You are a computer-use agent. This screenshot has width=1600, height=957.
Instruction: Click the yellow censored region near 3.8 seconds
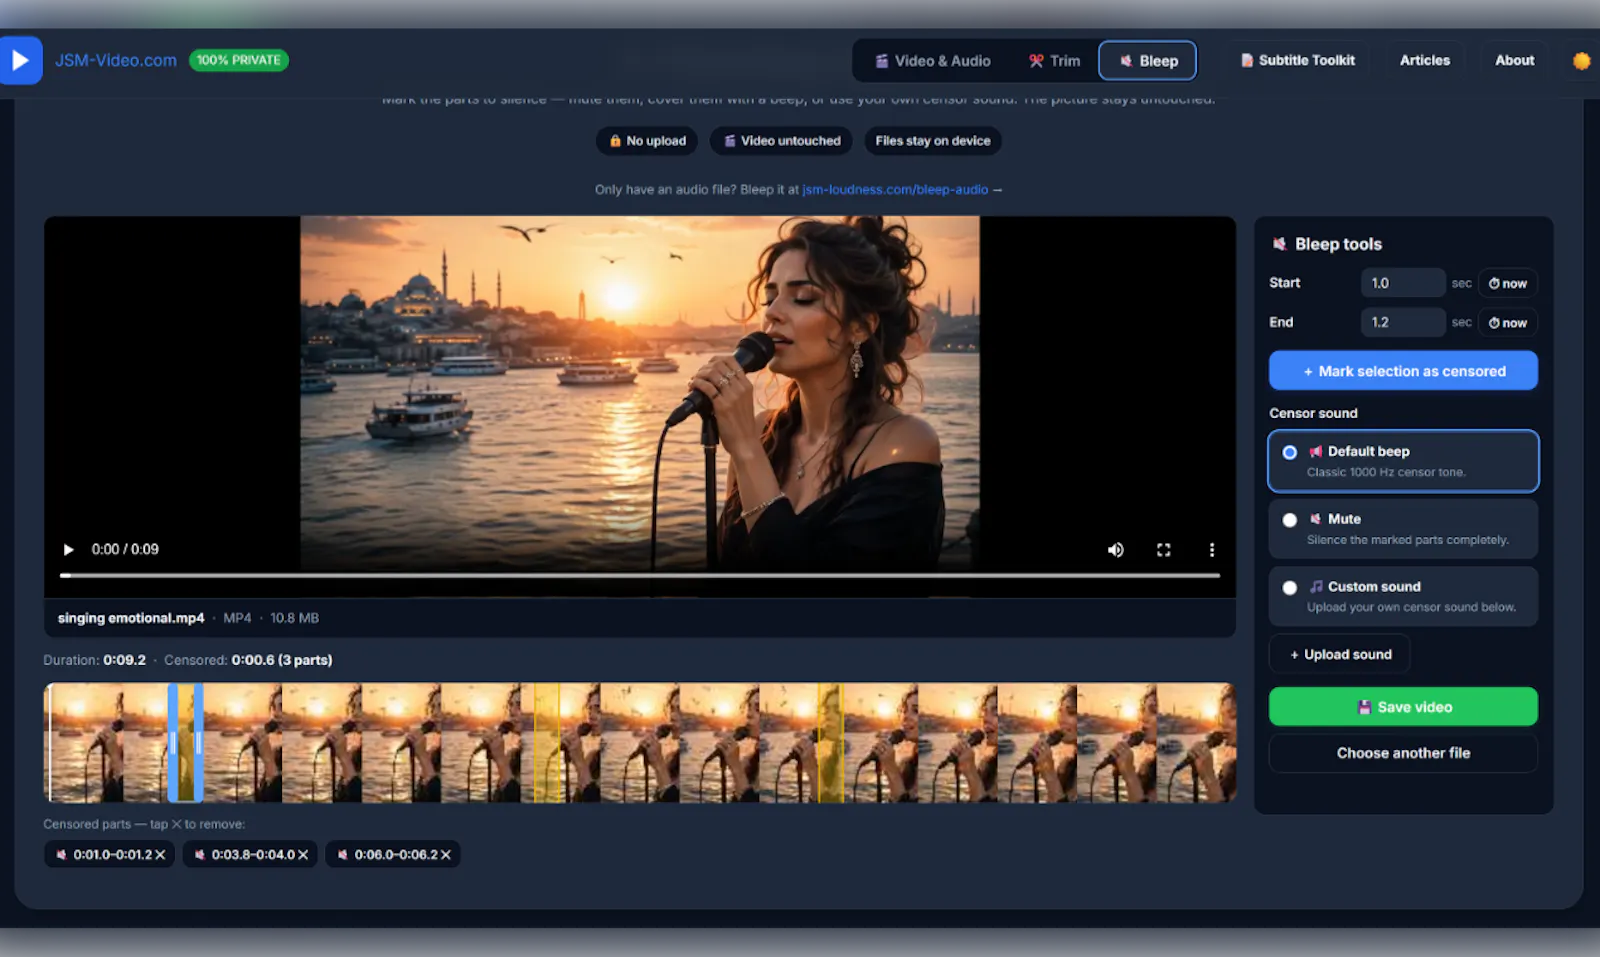pos(547,742)
